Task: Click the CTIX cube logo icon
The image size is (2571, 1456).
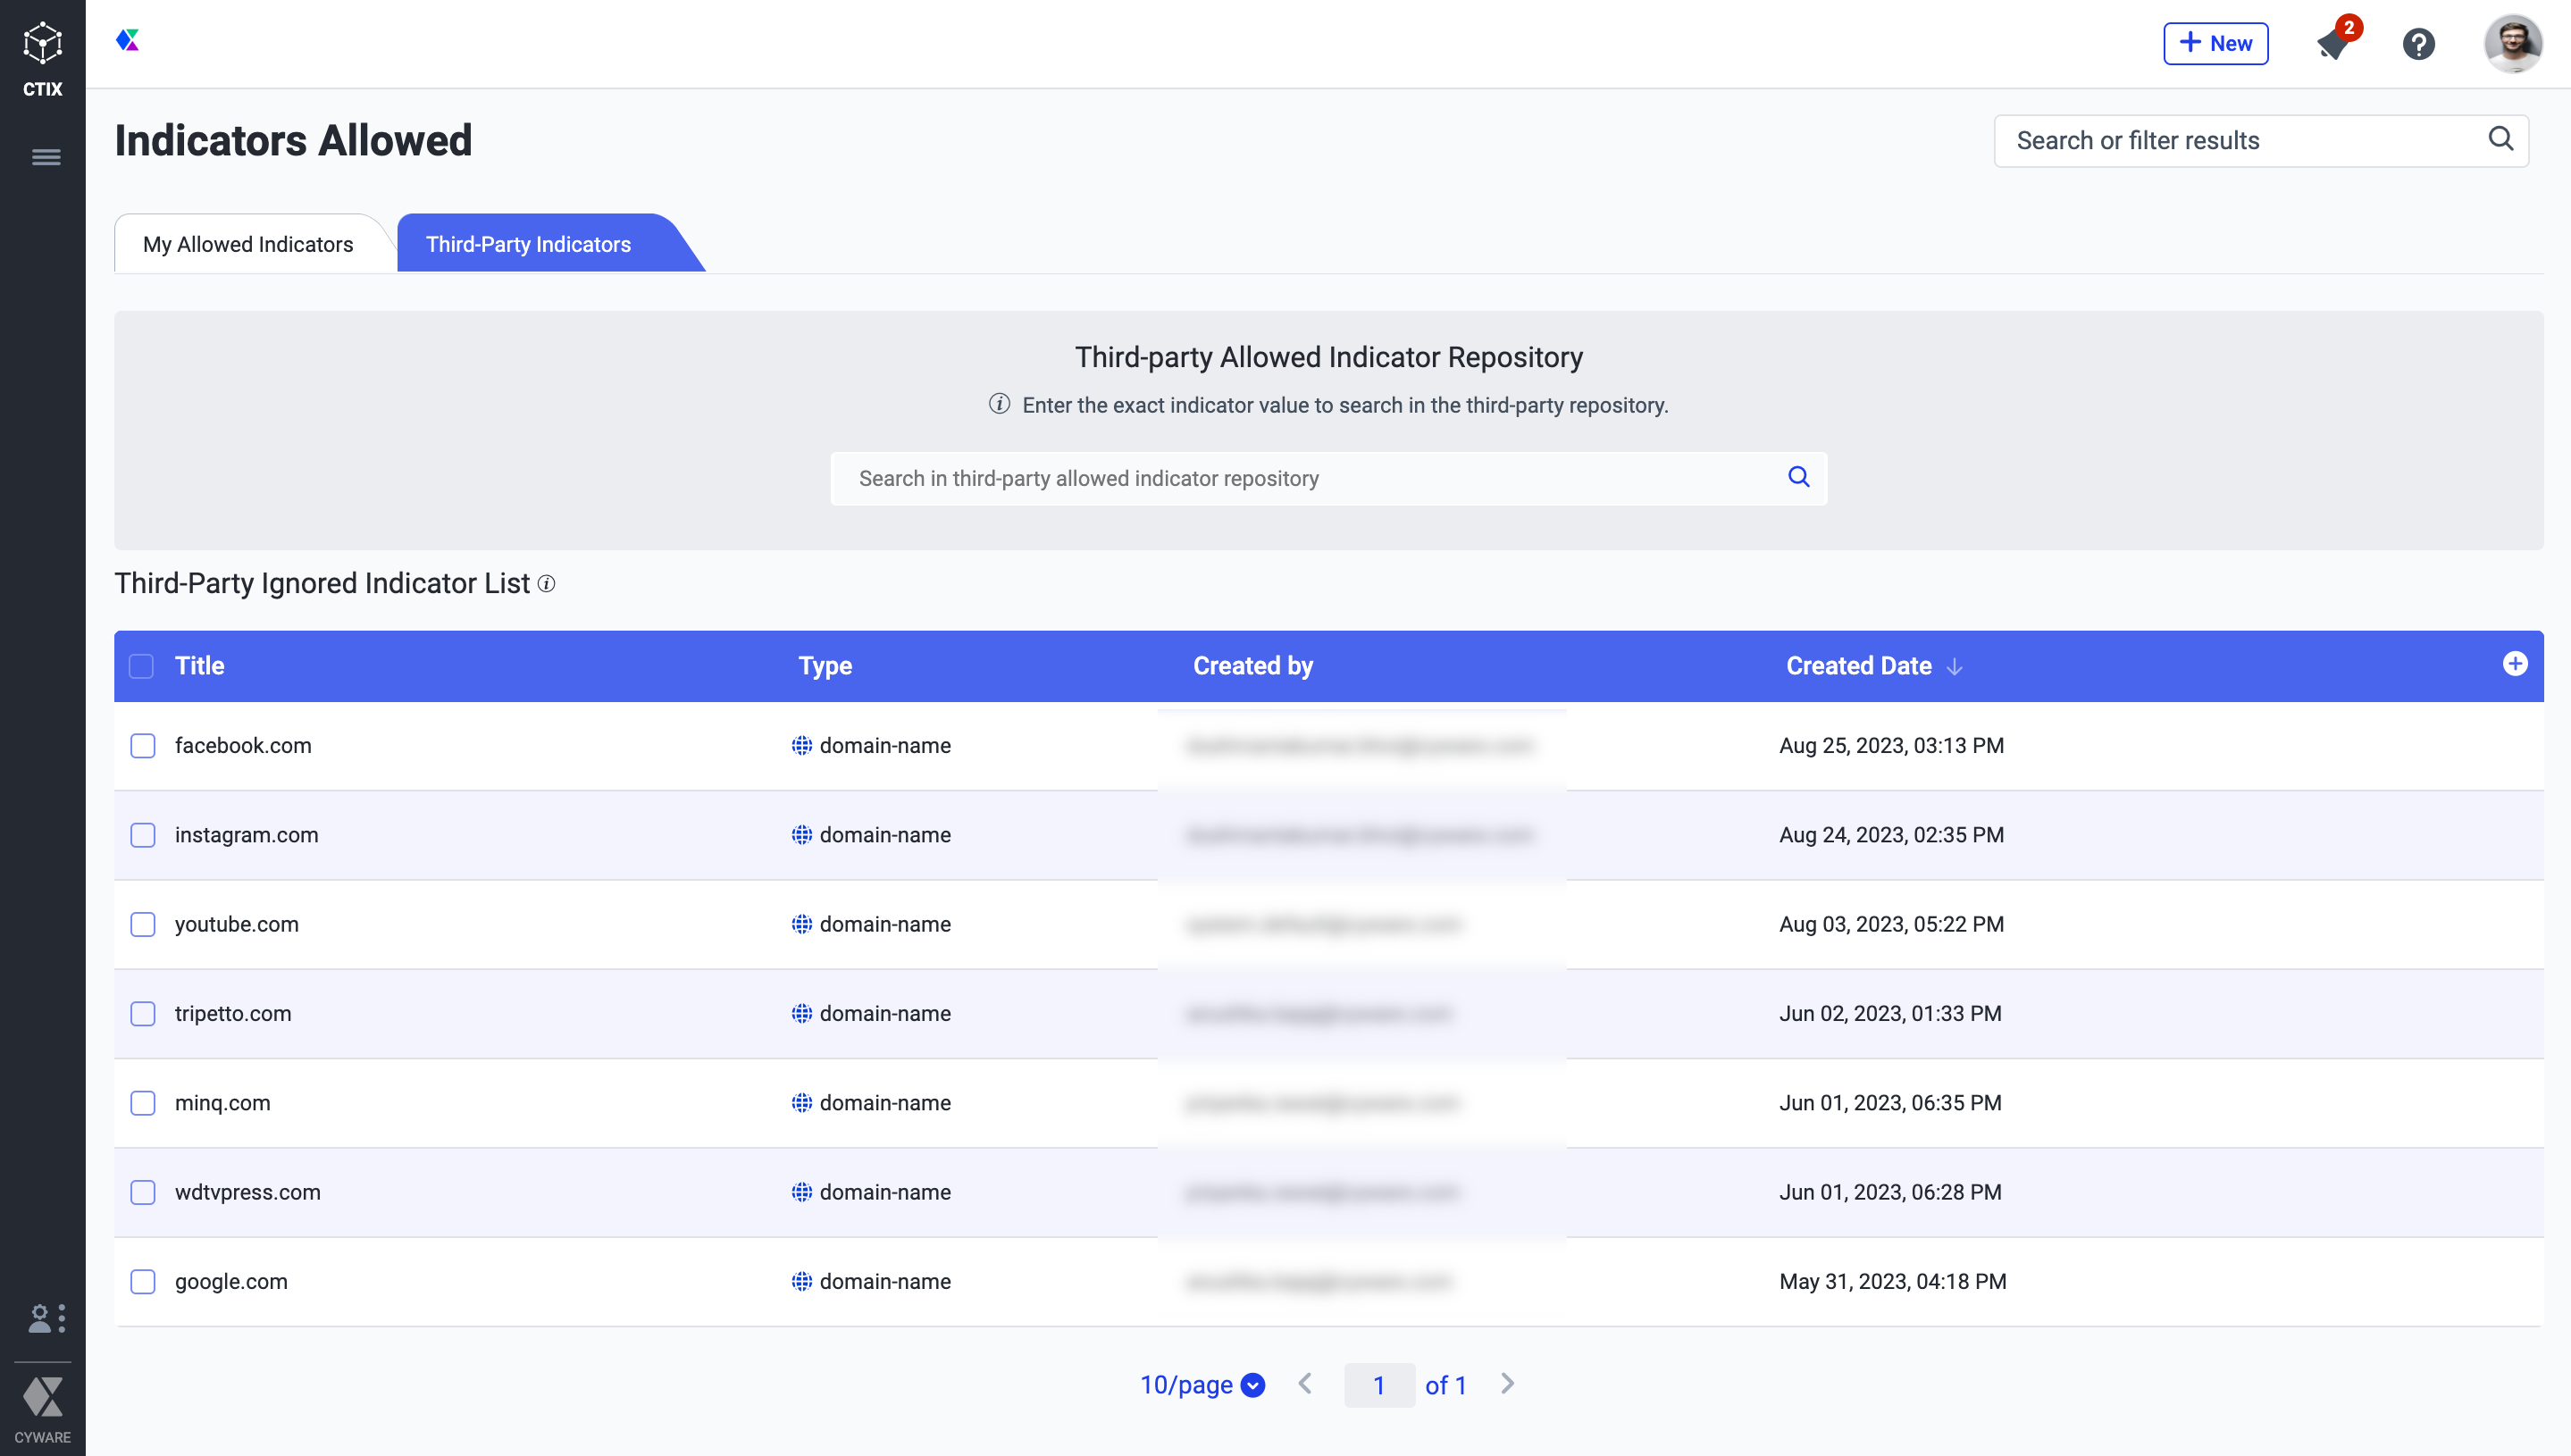Action: [x=42, y=44]
